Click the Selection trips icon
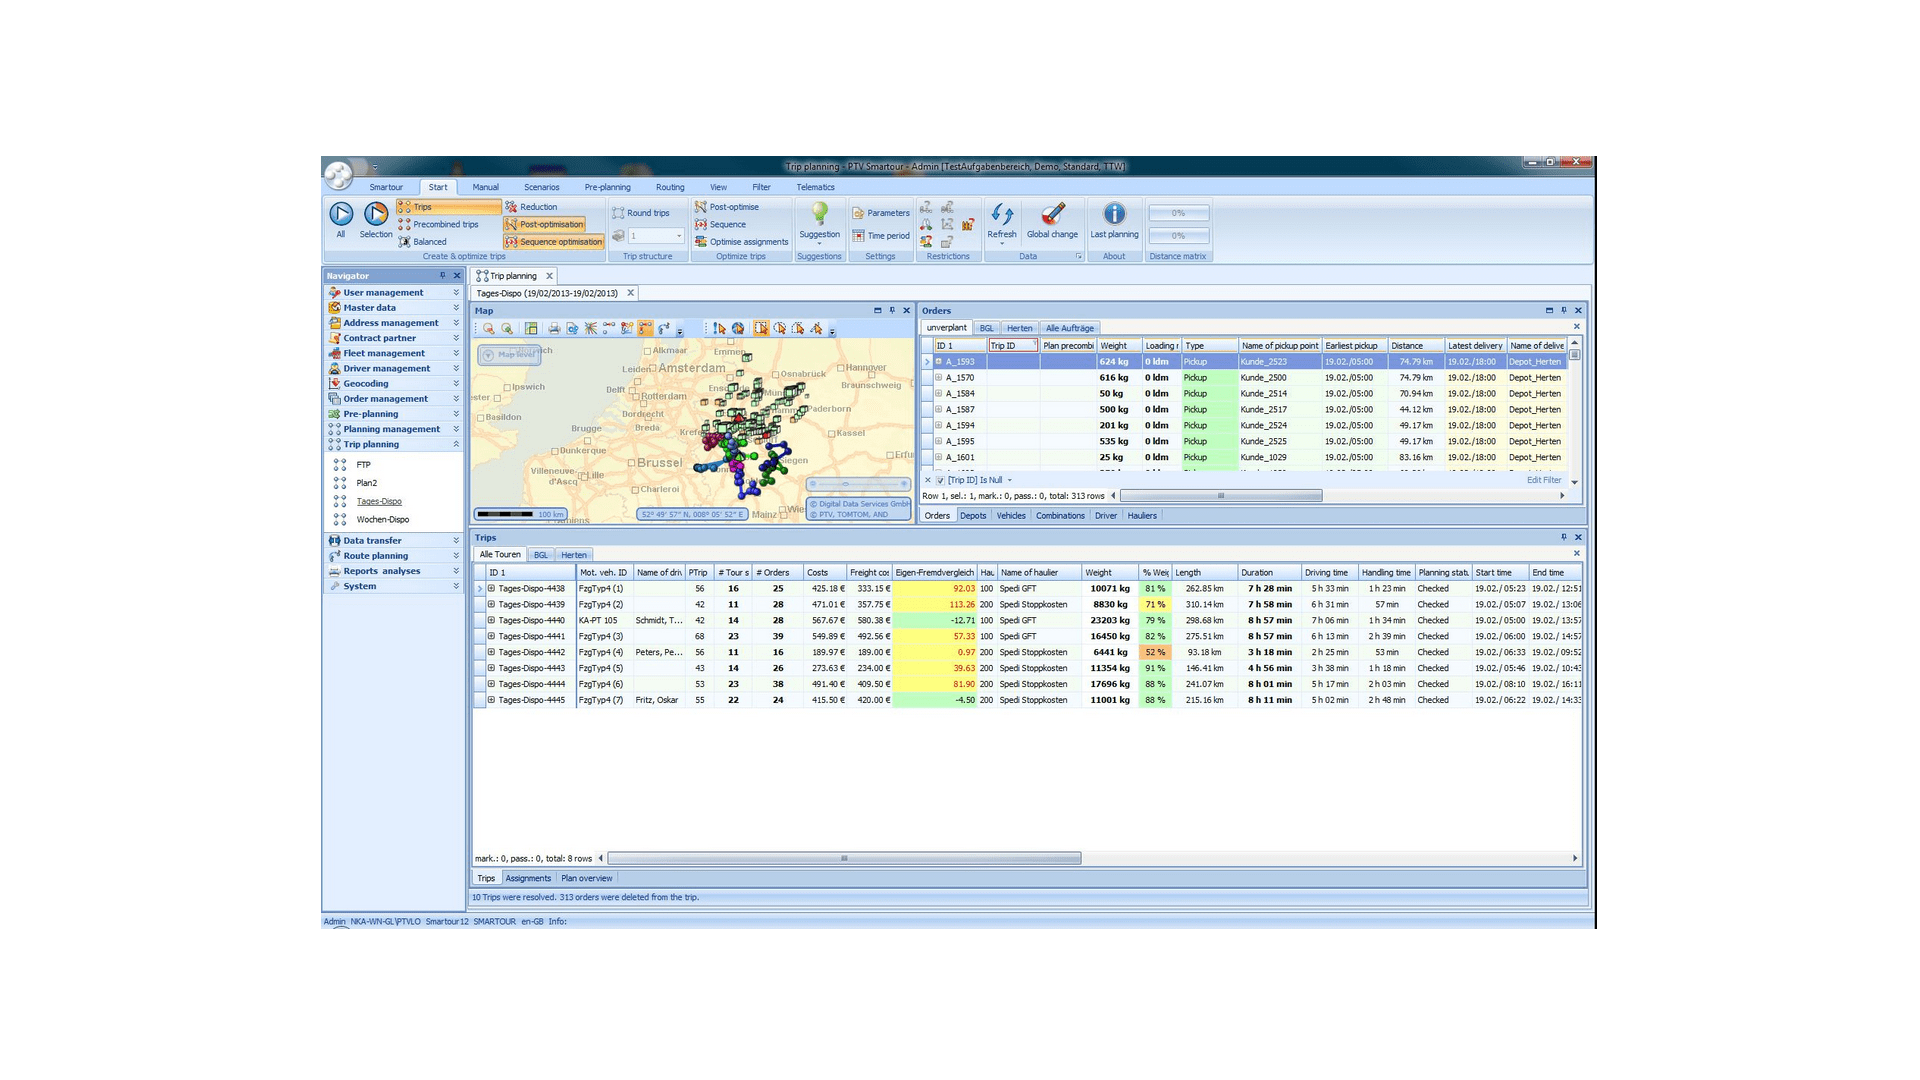Image resolution: width=1920 pixels, height=1080 pixels. coord(376,214)
